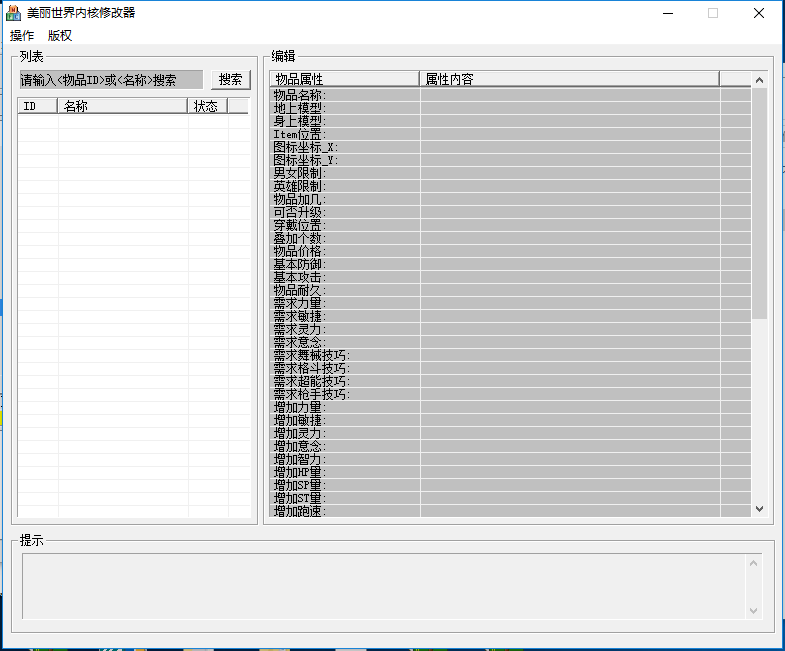This screenshot has height=651, width=785.
Task: Click the 状态 column header
Action: [x=206, y=106]
